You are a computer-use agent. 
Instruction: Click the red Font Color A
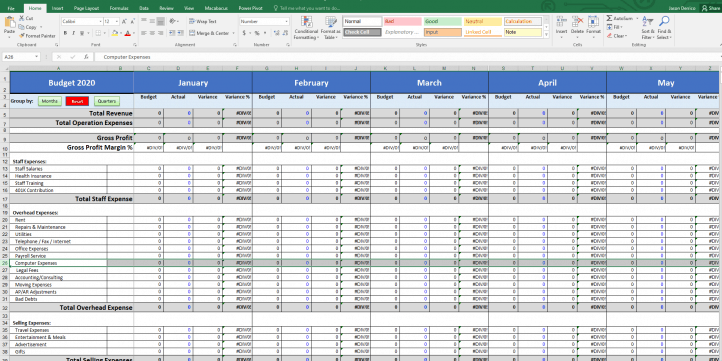[x=127, y=33]
